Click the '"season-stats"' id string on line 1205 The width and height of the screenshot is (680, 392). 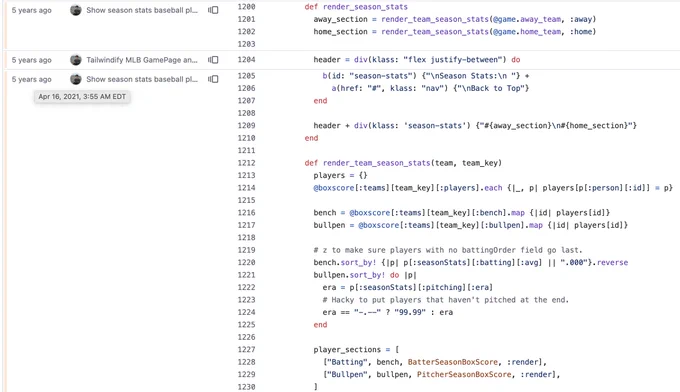point(381,76)
